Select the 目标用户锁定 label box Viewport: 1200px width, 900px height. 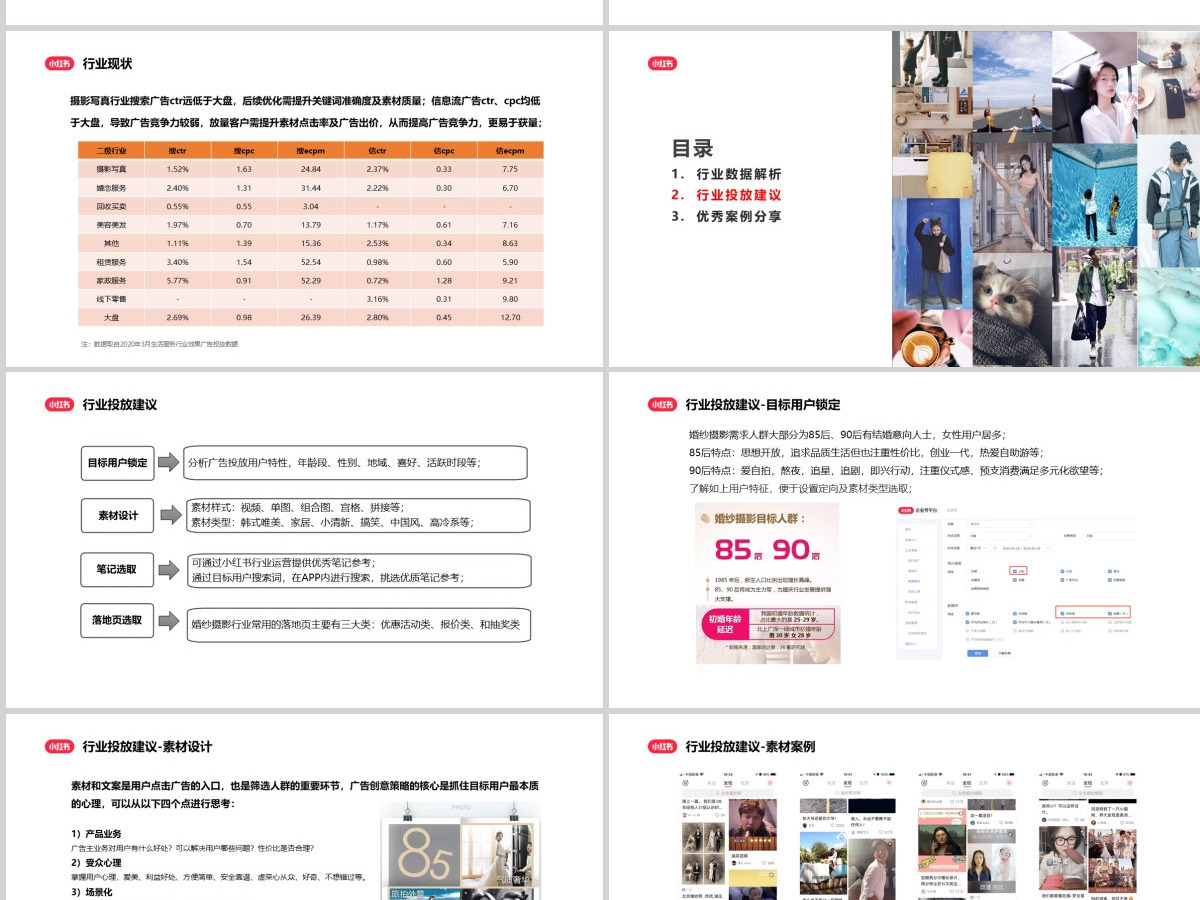pos(117,463)
